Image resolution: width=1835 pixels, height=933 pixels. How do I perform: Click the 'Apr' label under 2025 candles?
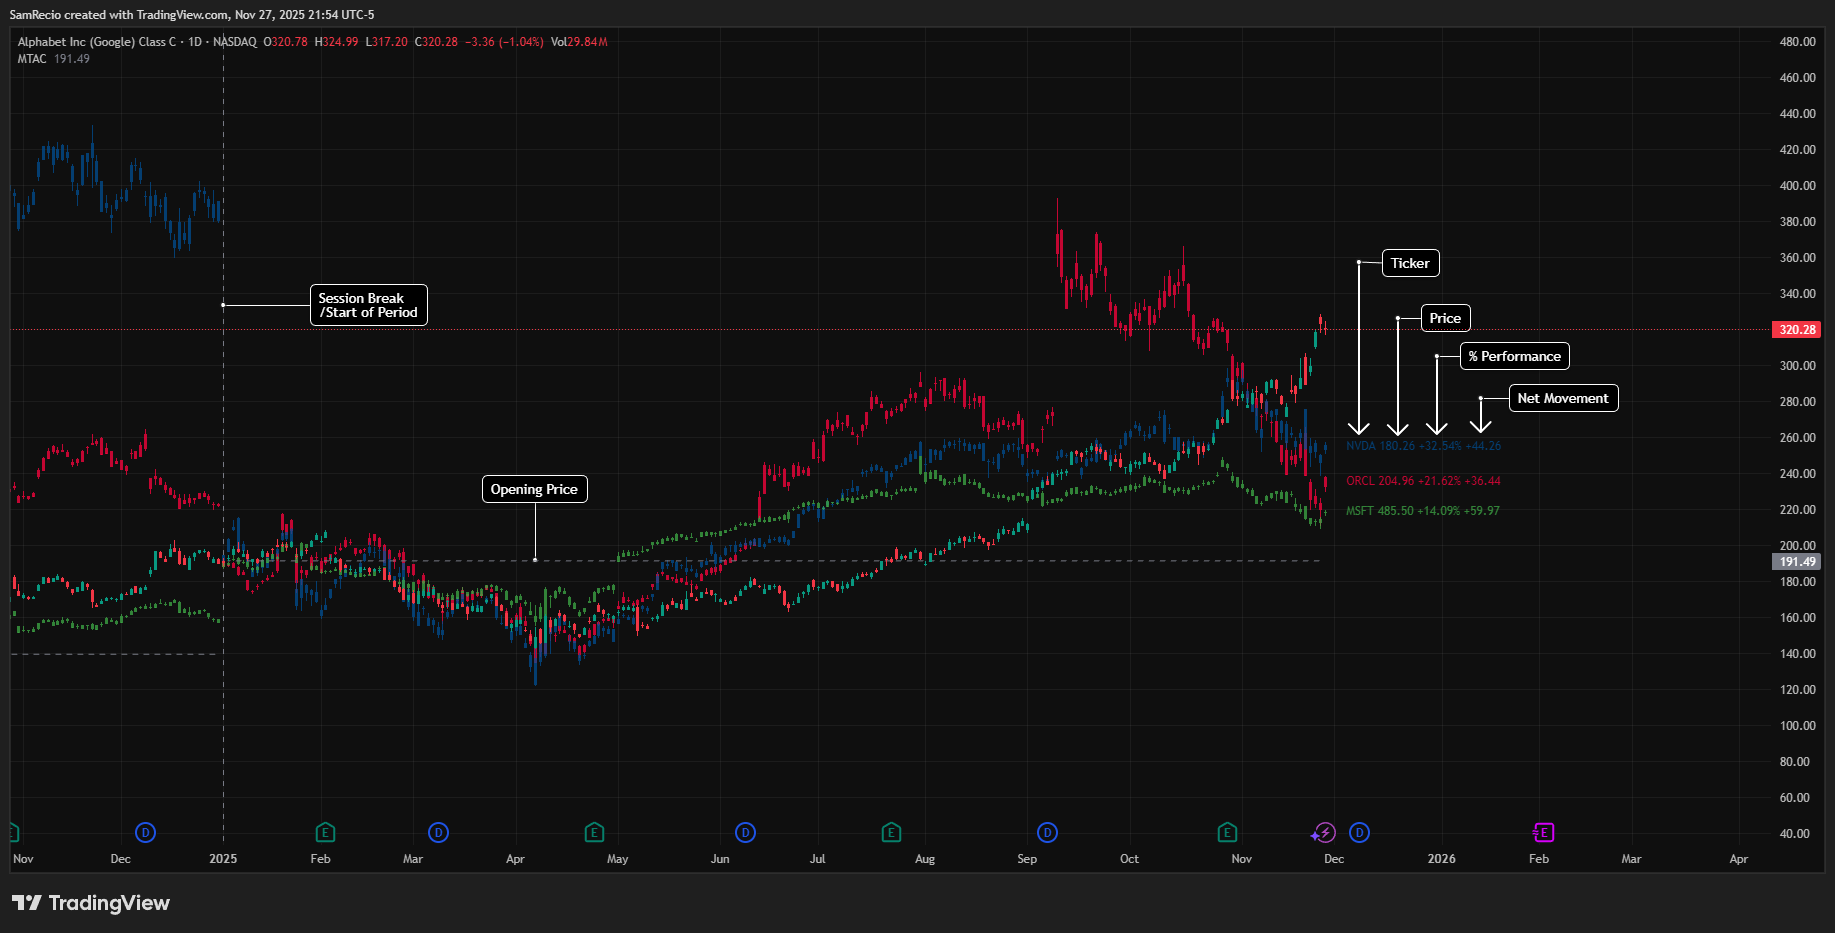[x=515, y=859]
